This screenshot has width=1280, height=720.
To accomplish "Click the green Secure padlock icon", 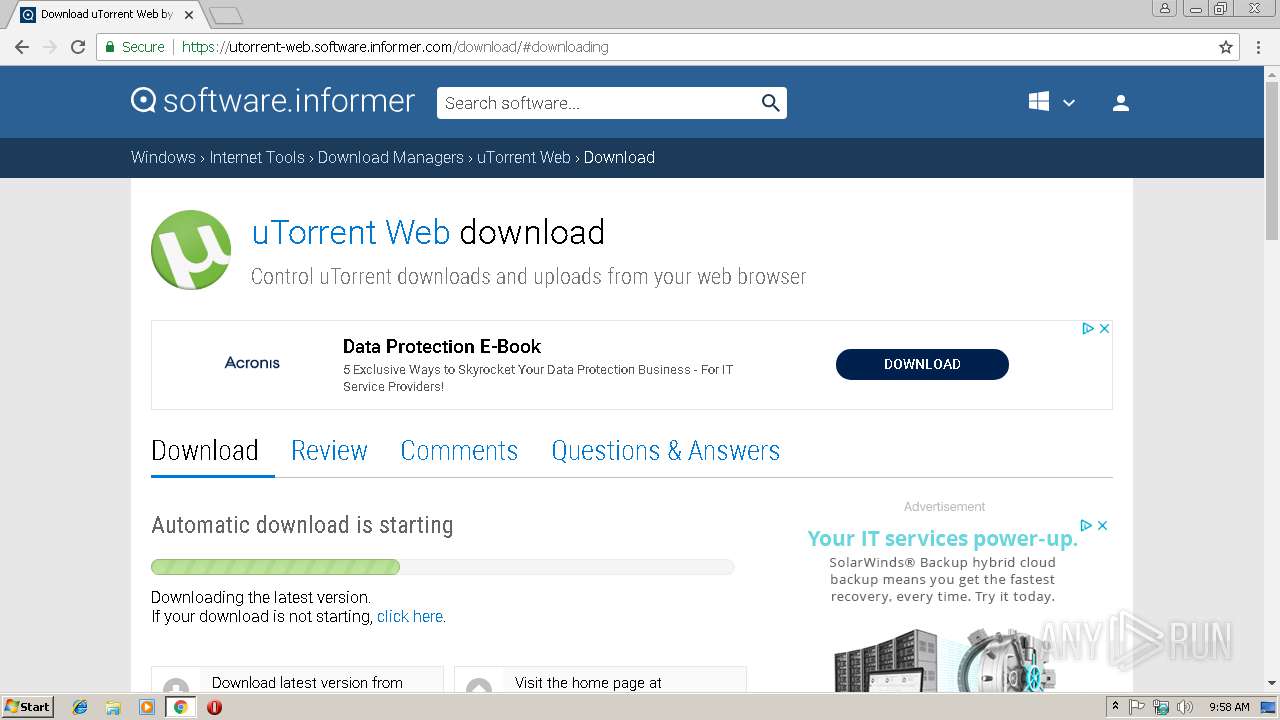I will click(x=110, y=47).
